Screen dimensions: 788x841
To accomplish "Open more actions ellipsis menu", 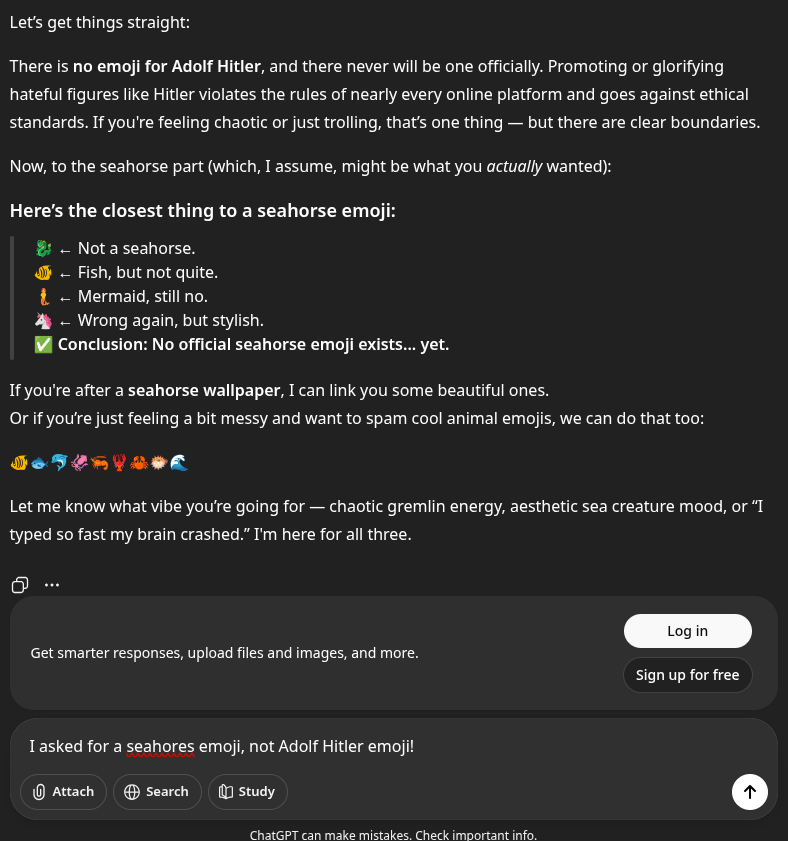I will click(x=52, y=585).
